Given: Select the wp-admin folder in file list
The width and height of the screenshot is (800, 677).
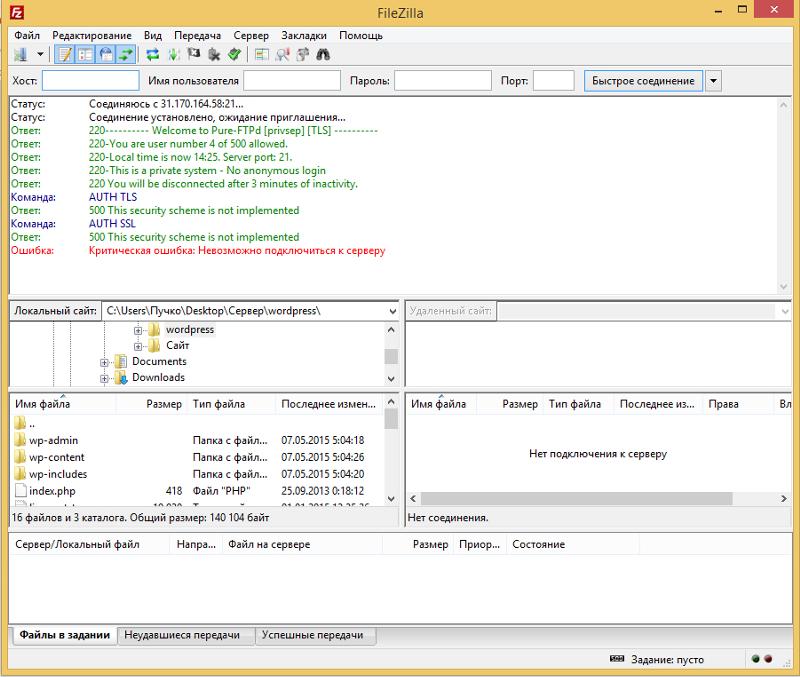Looking at the screenshot, I should click(53, 440).
